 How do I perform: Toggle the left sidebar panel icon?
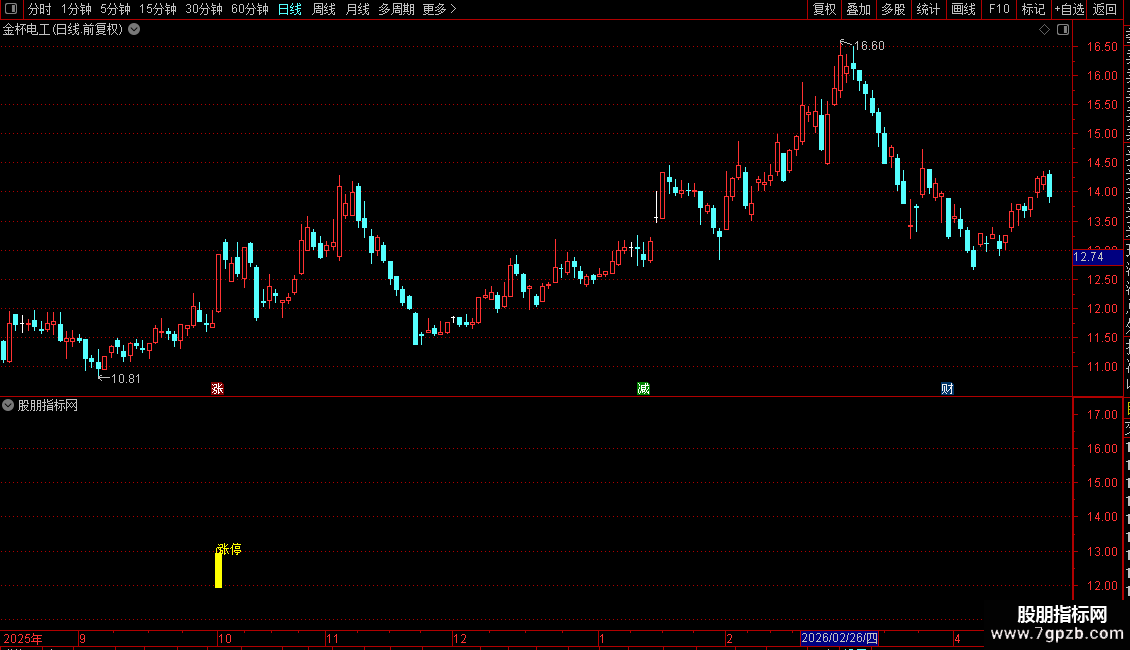click(x=11, y=9)
